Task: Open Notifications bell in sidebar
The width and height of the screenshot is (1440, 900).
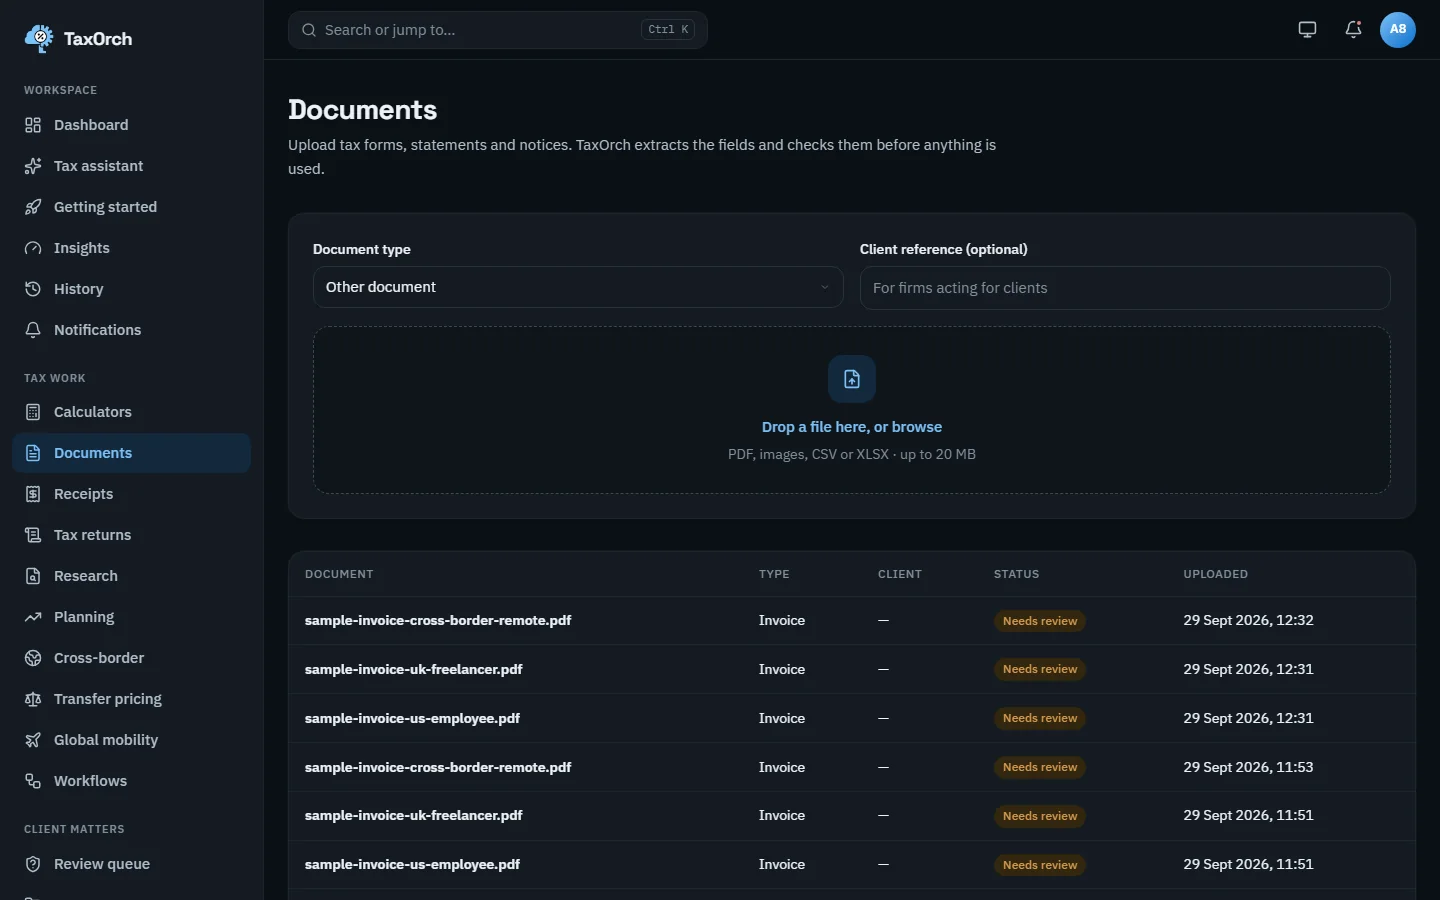Action: [33, 330]
